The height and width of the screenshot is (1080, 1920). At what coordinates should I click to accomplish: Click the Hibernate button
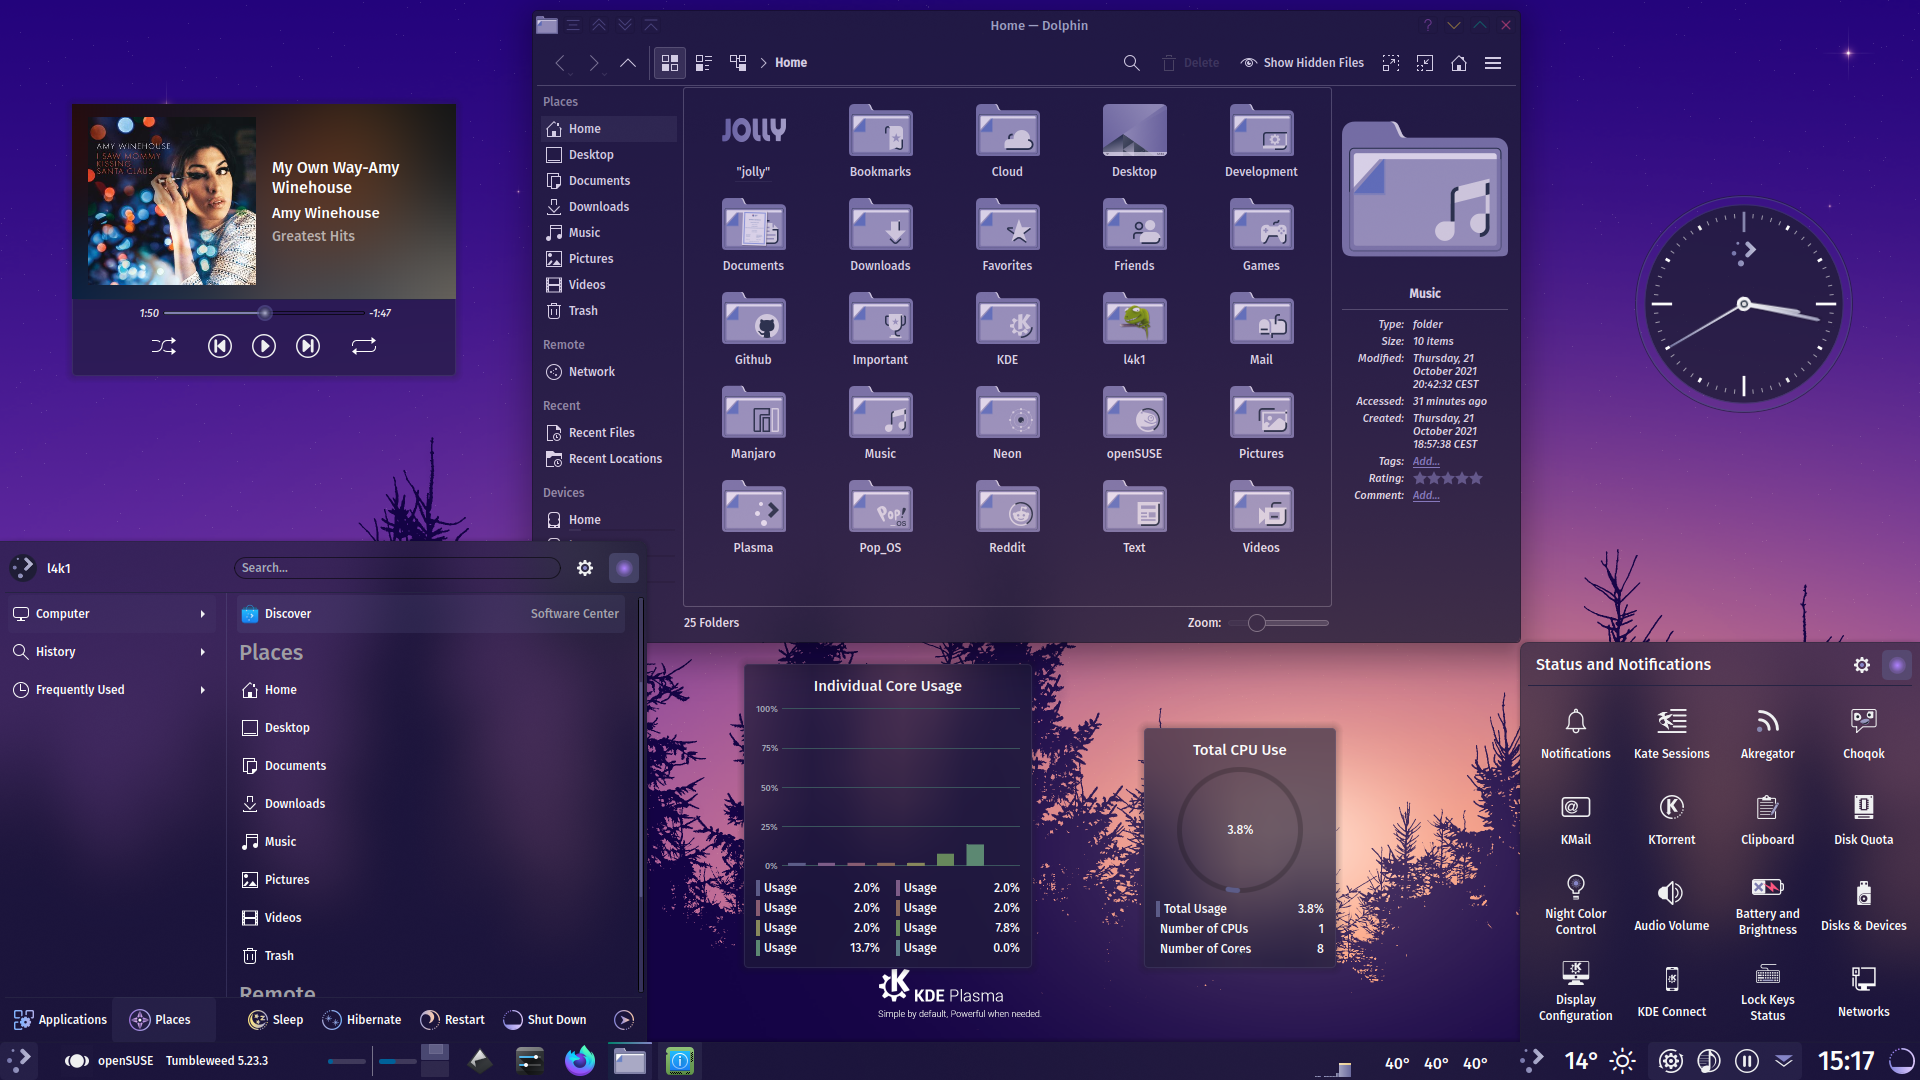click(x=361, y=1020)
